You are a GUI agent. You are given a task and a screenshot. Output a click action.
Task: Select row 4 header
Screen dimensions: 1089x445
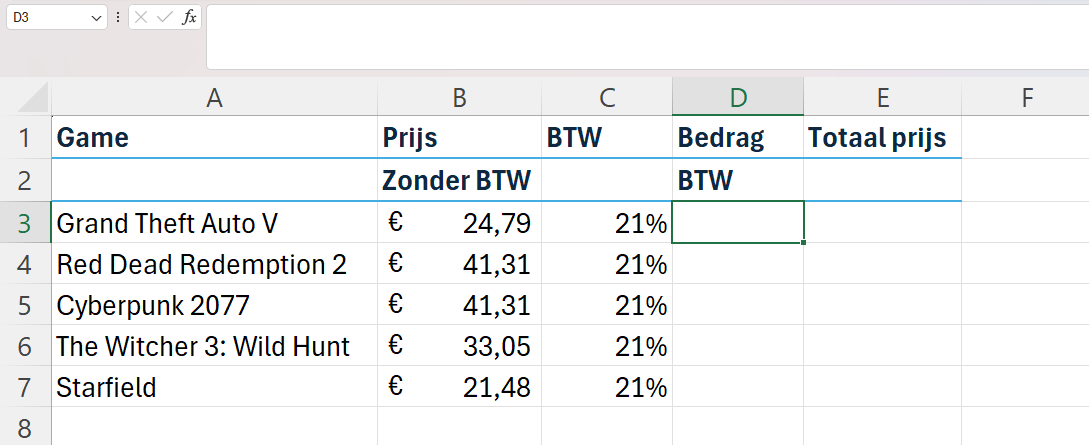tap(25, 264)
